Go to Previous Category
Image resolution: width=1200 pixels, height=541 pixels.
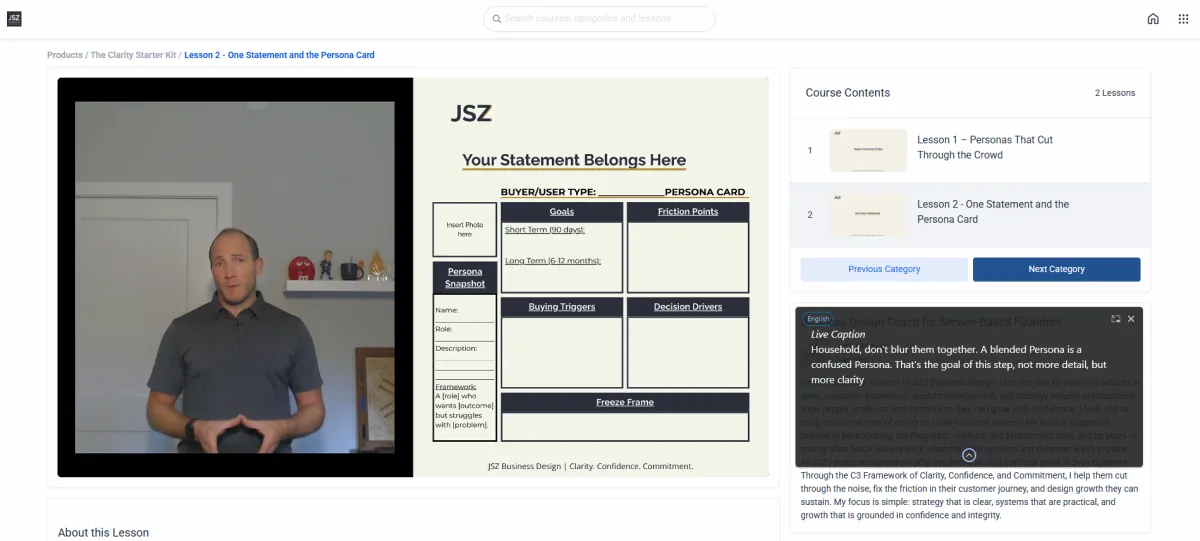click(x=884, y=269)
